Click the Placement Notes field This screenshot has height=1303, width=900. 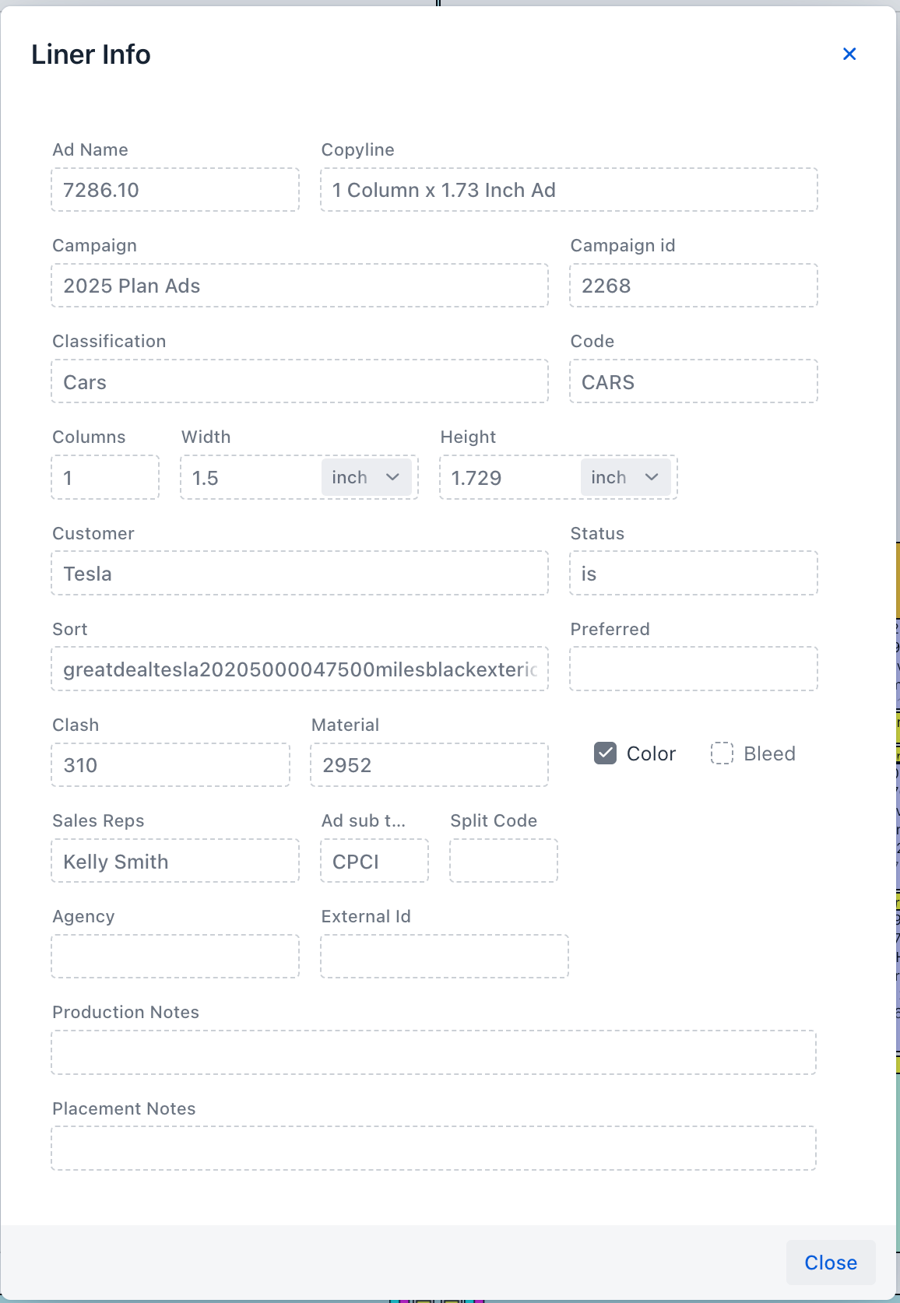(433, 1148)
